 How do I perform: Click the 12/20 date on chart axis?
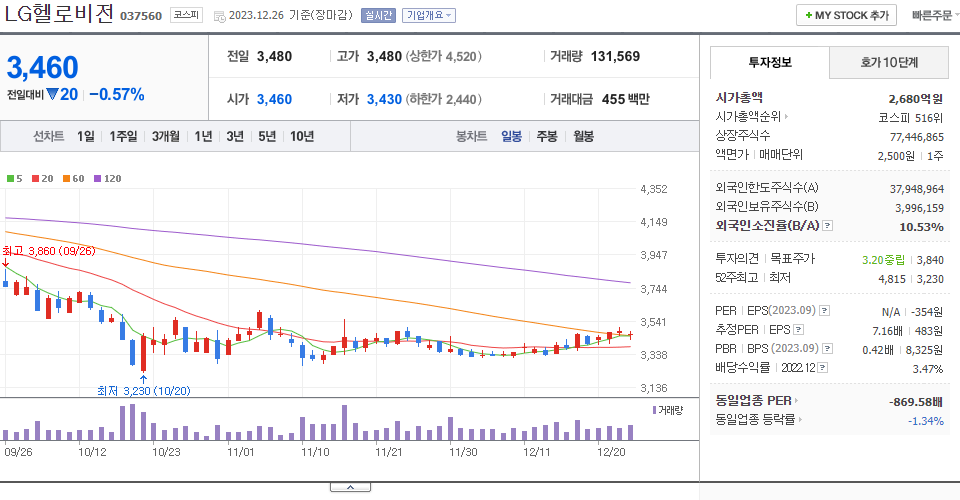611,452
